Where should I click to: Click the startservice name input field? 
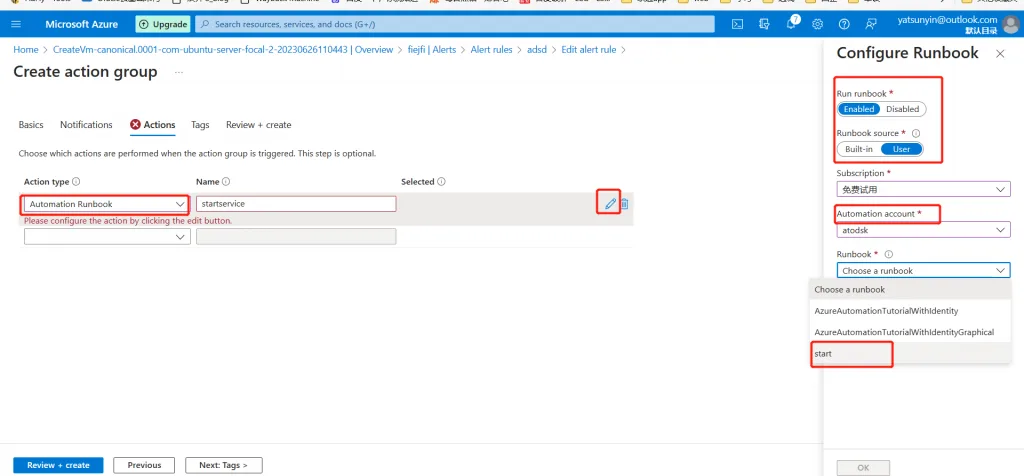pos(296,204)
